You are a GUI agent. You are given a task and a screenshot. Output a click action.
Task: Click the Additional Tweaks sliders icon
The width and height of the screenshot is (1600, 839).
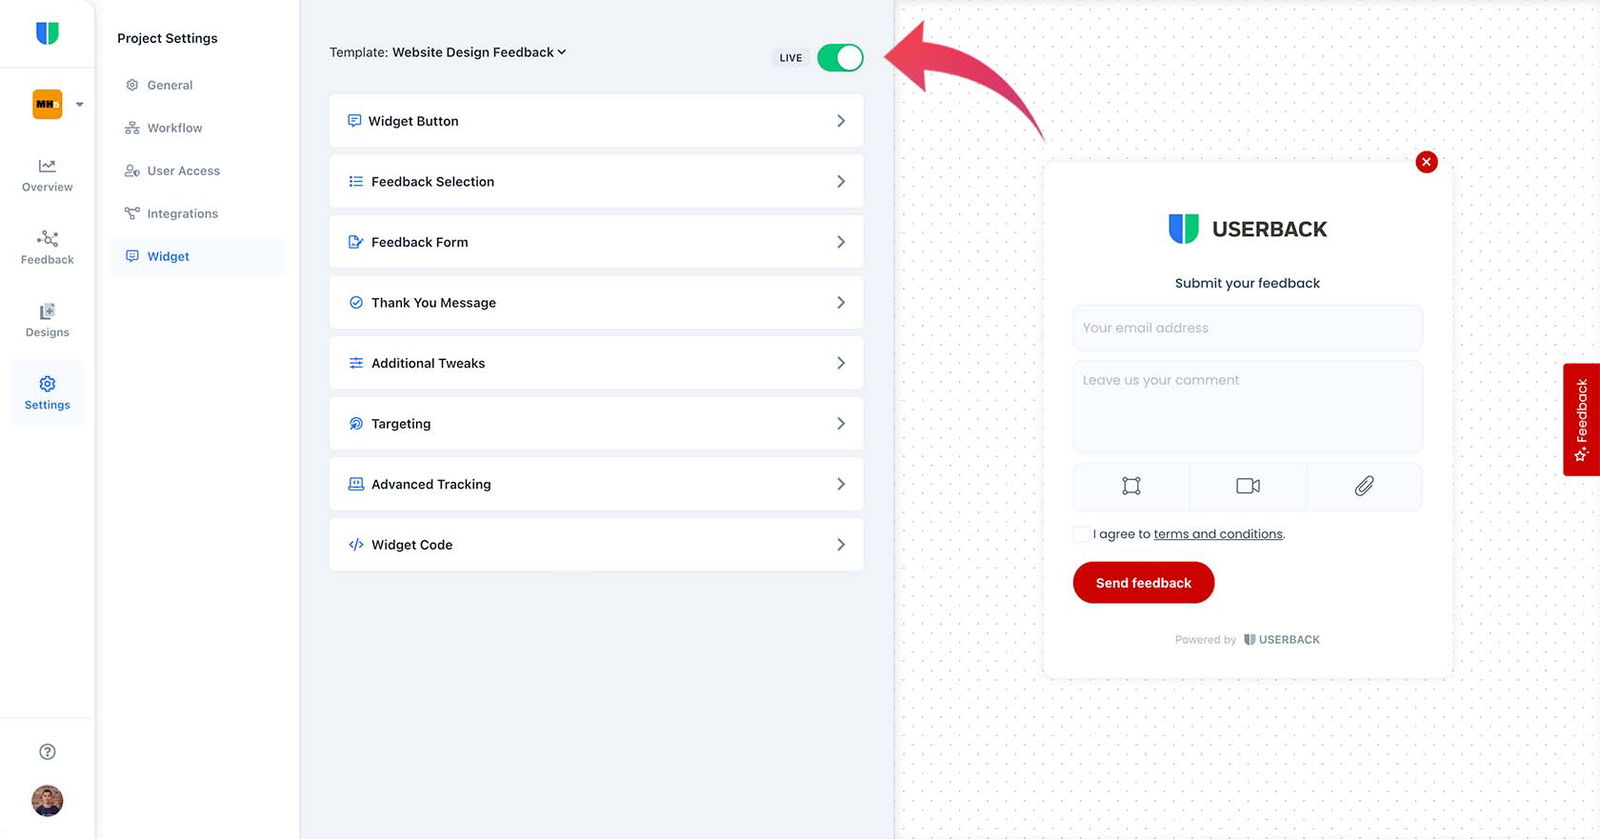tap(355, 363)
